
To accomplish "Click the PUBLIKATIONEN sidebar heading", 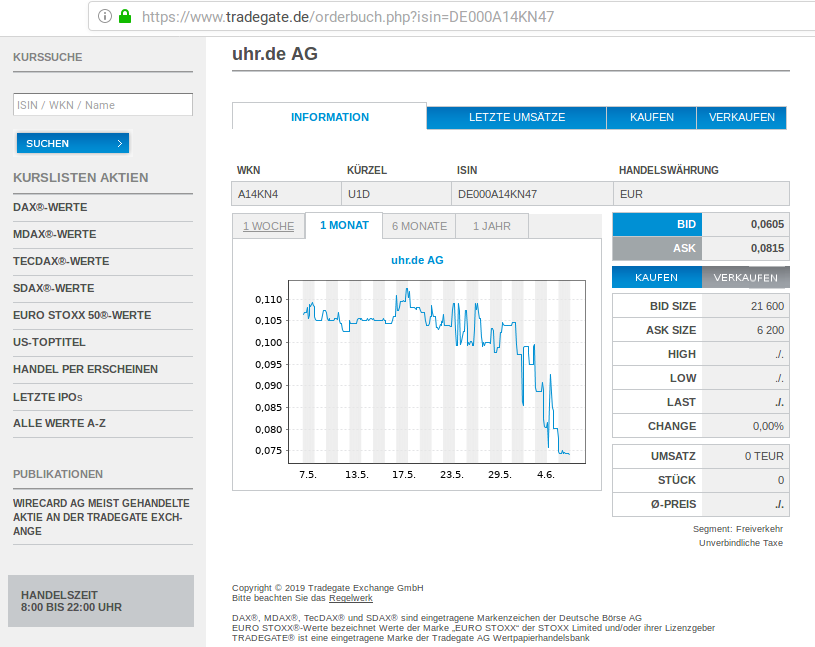I will (x=58, y=474).
